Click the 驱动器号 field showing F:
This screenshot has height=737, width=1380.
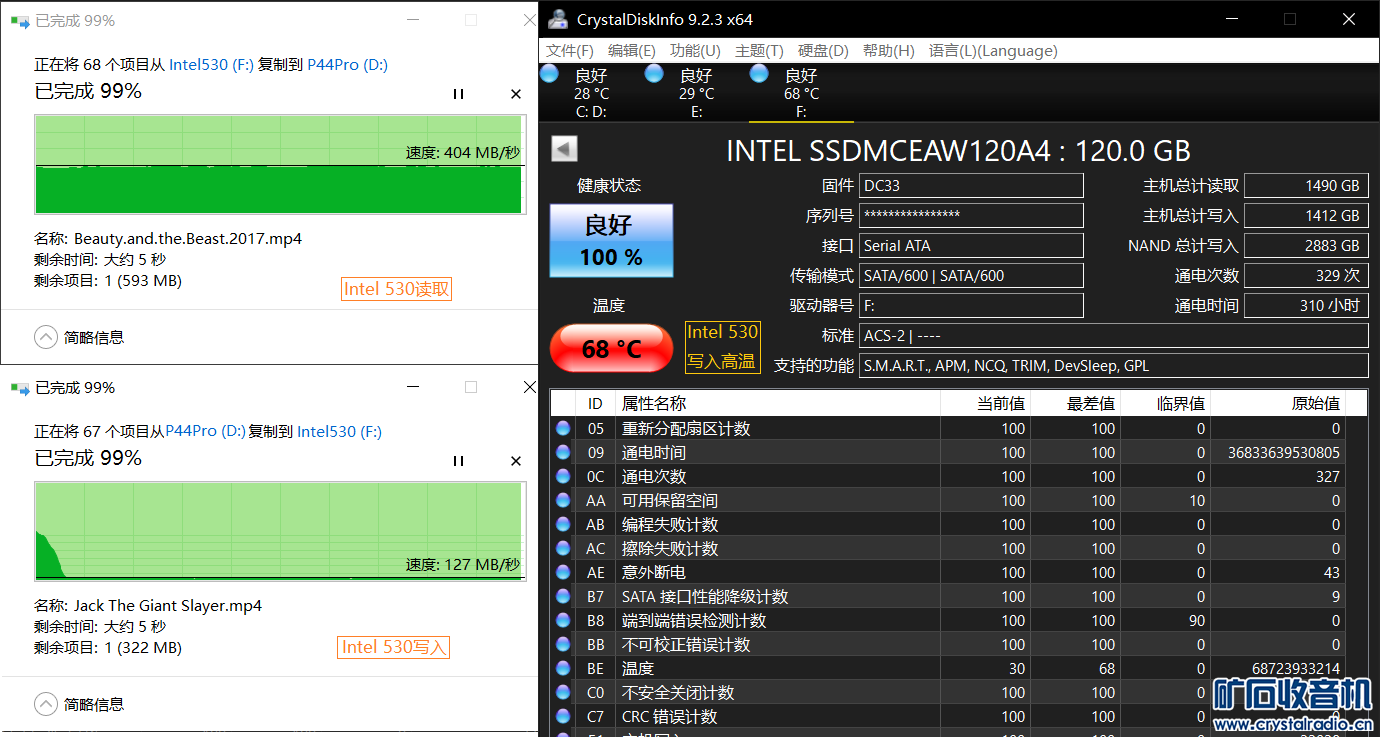click(971, 306)
